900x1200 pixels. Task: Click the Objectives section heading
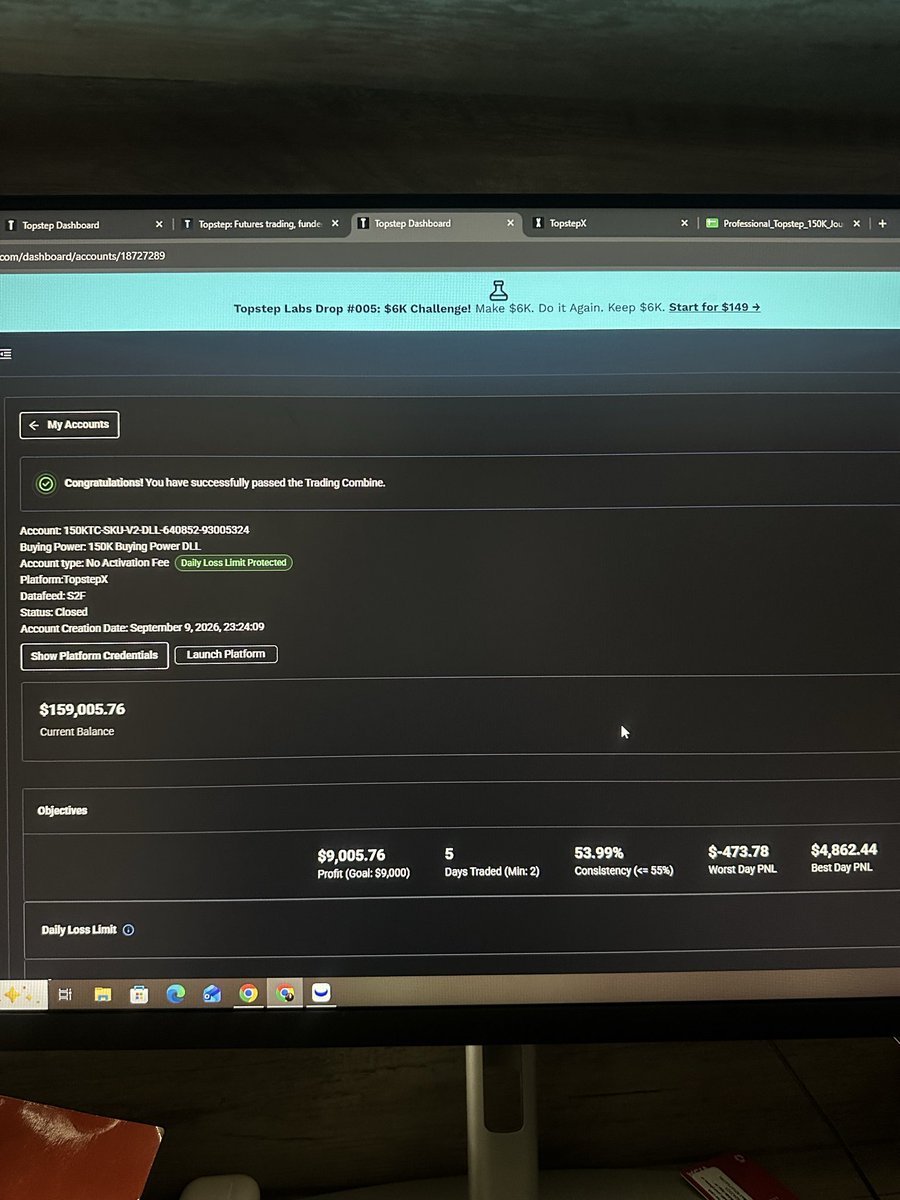[62, 811]
